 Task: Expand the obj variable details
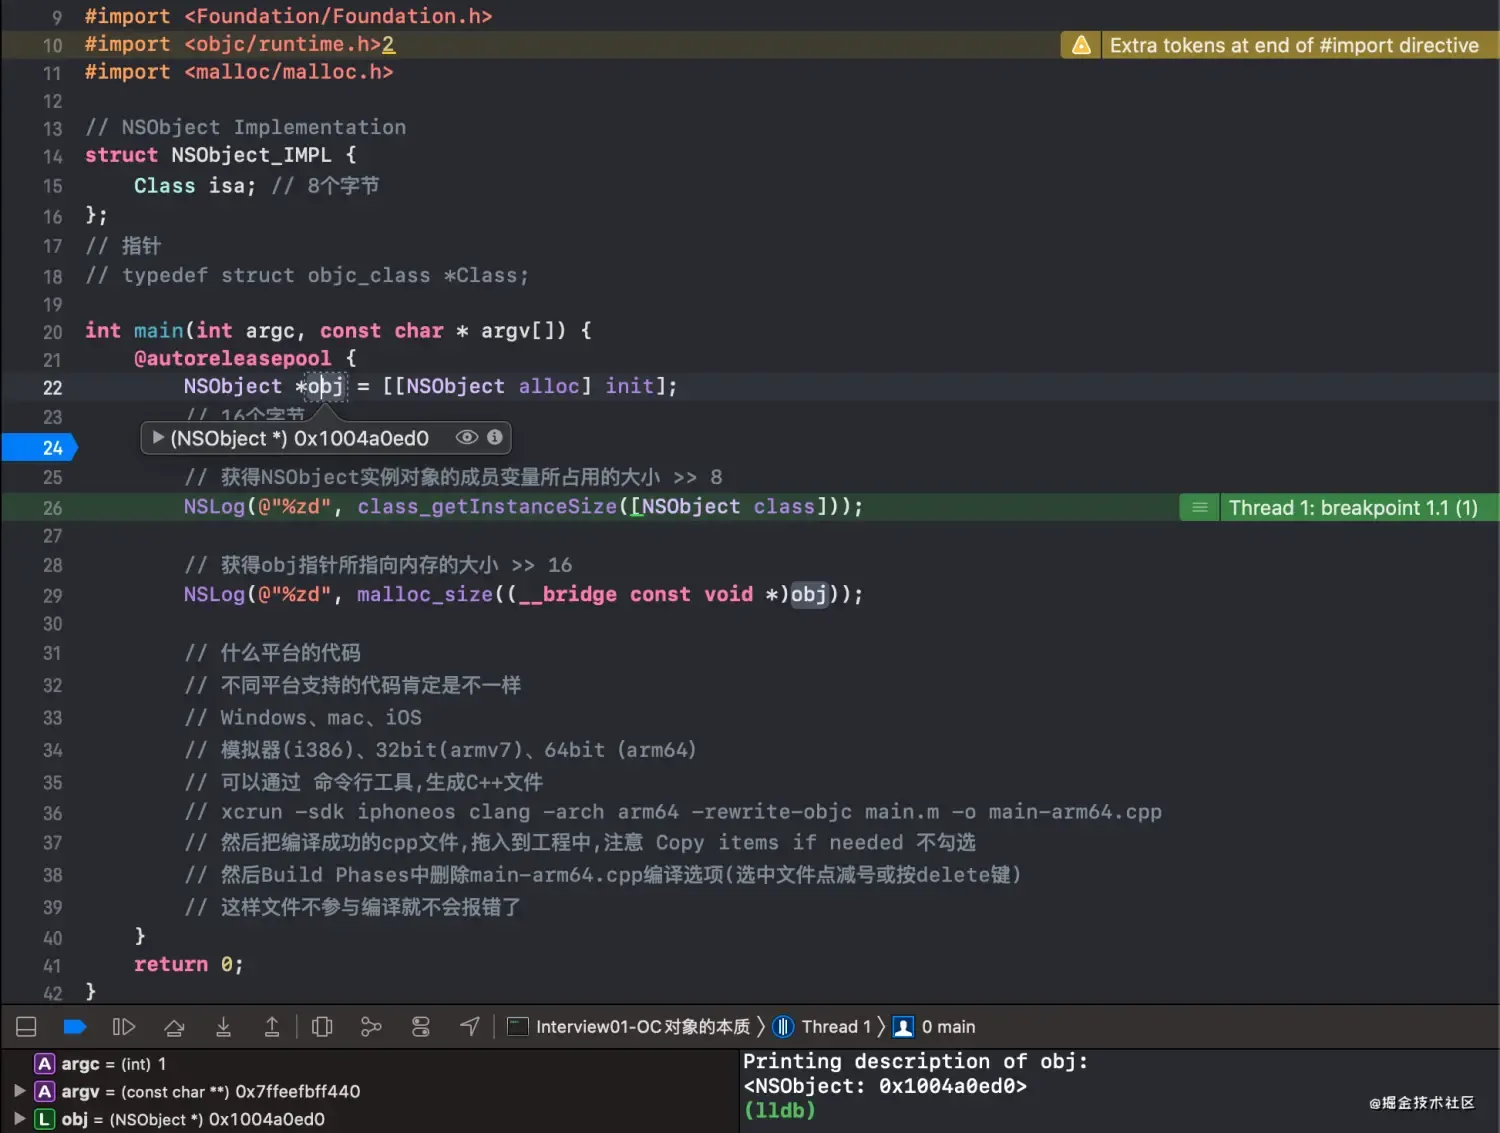pyautogui.click(x=18, y=1119)
